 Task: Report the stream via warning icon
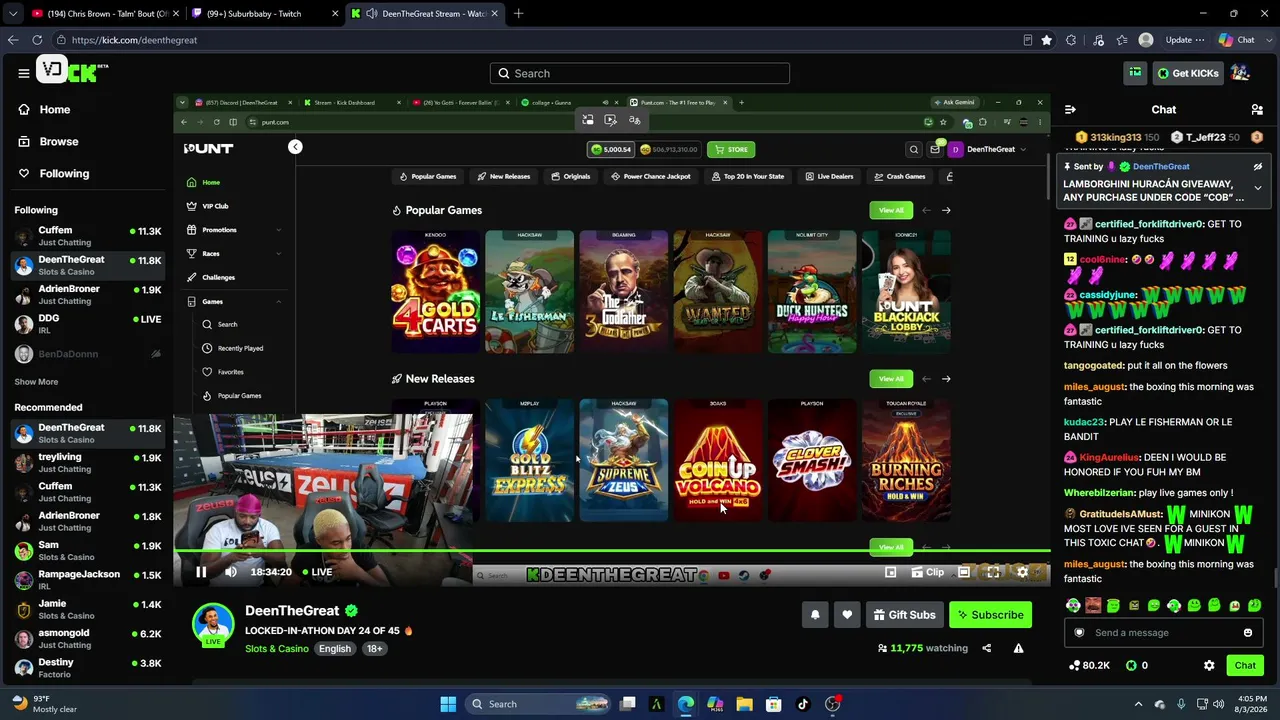point(1018,648)
